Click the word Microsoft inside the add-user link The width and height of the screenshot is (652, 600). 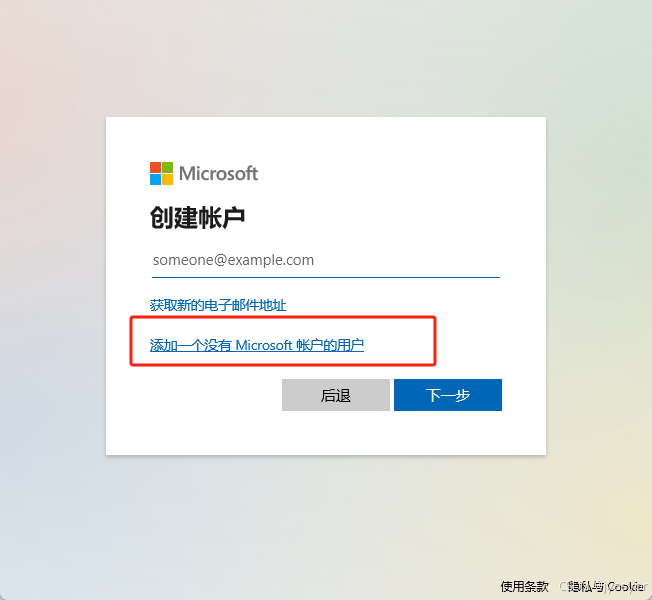pyautogui.click(x=264, y=345)
